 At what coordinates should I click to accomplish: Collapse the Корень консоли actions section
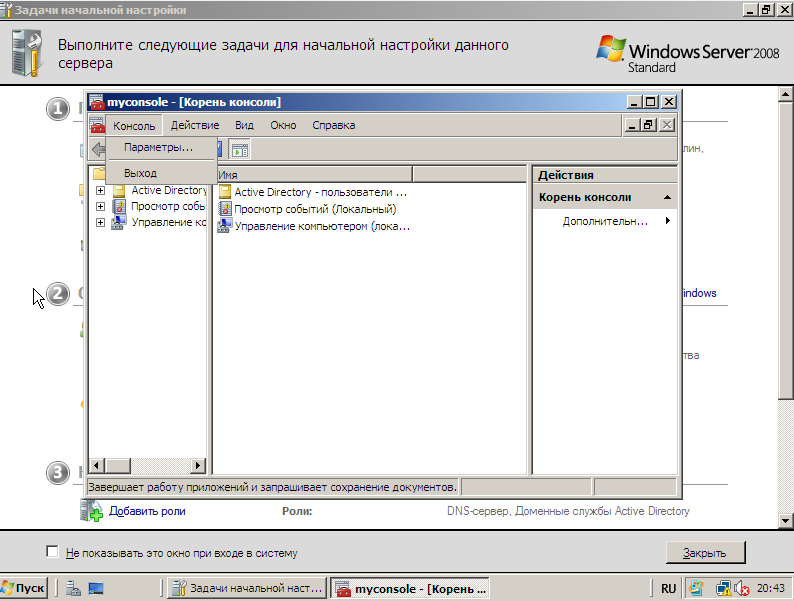click(x=667, y=197)
